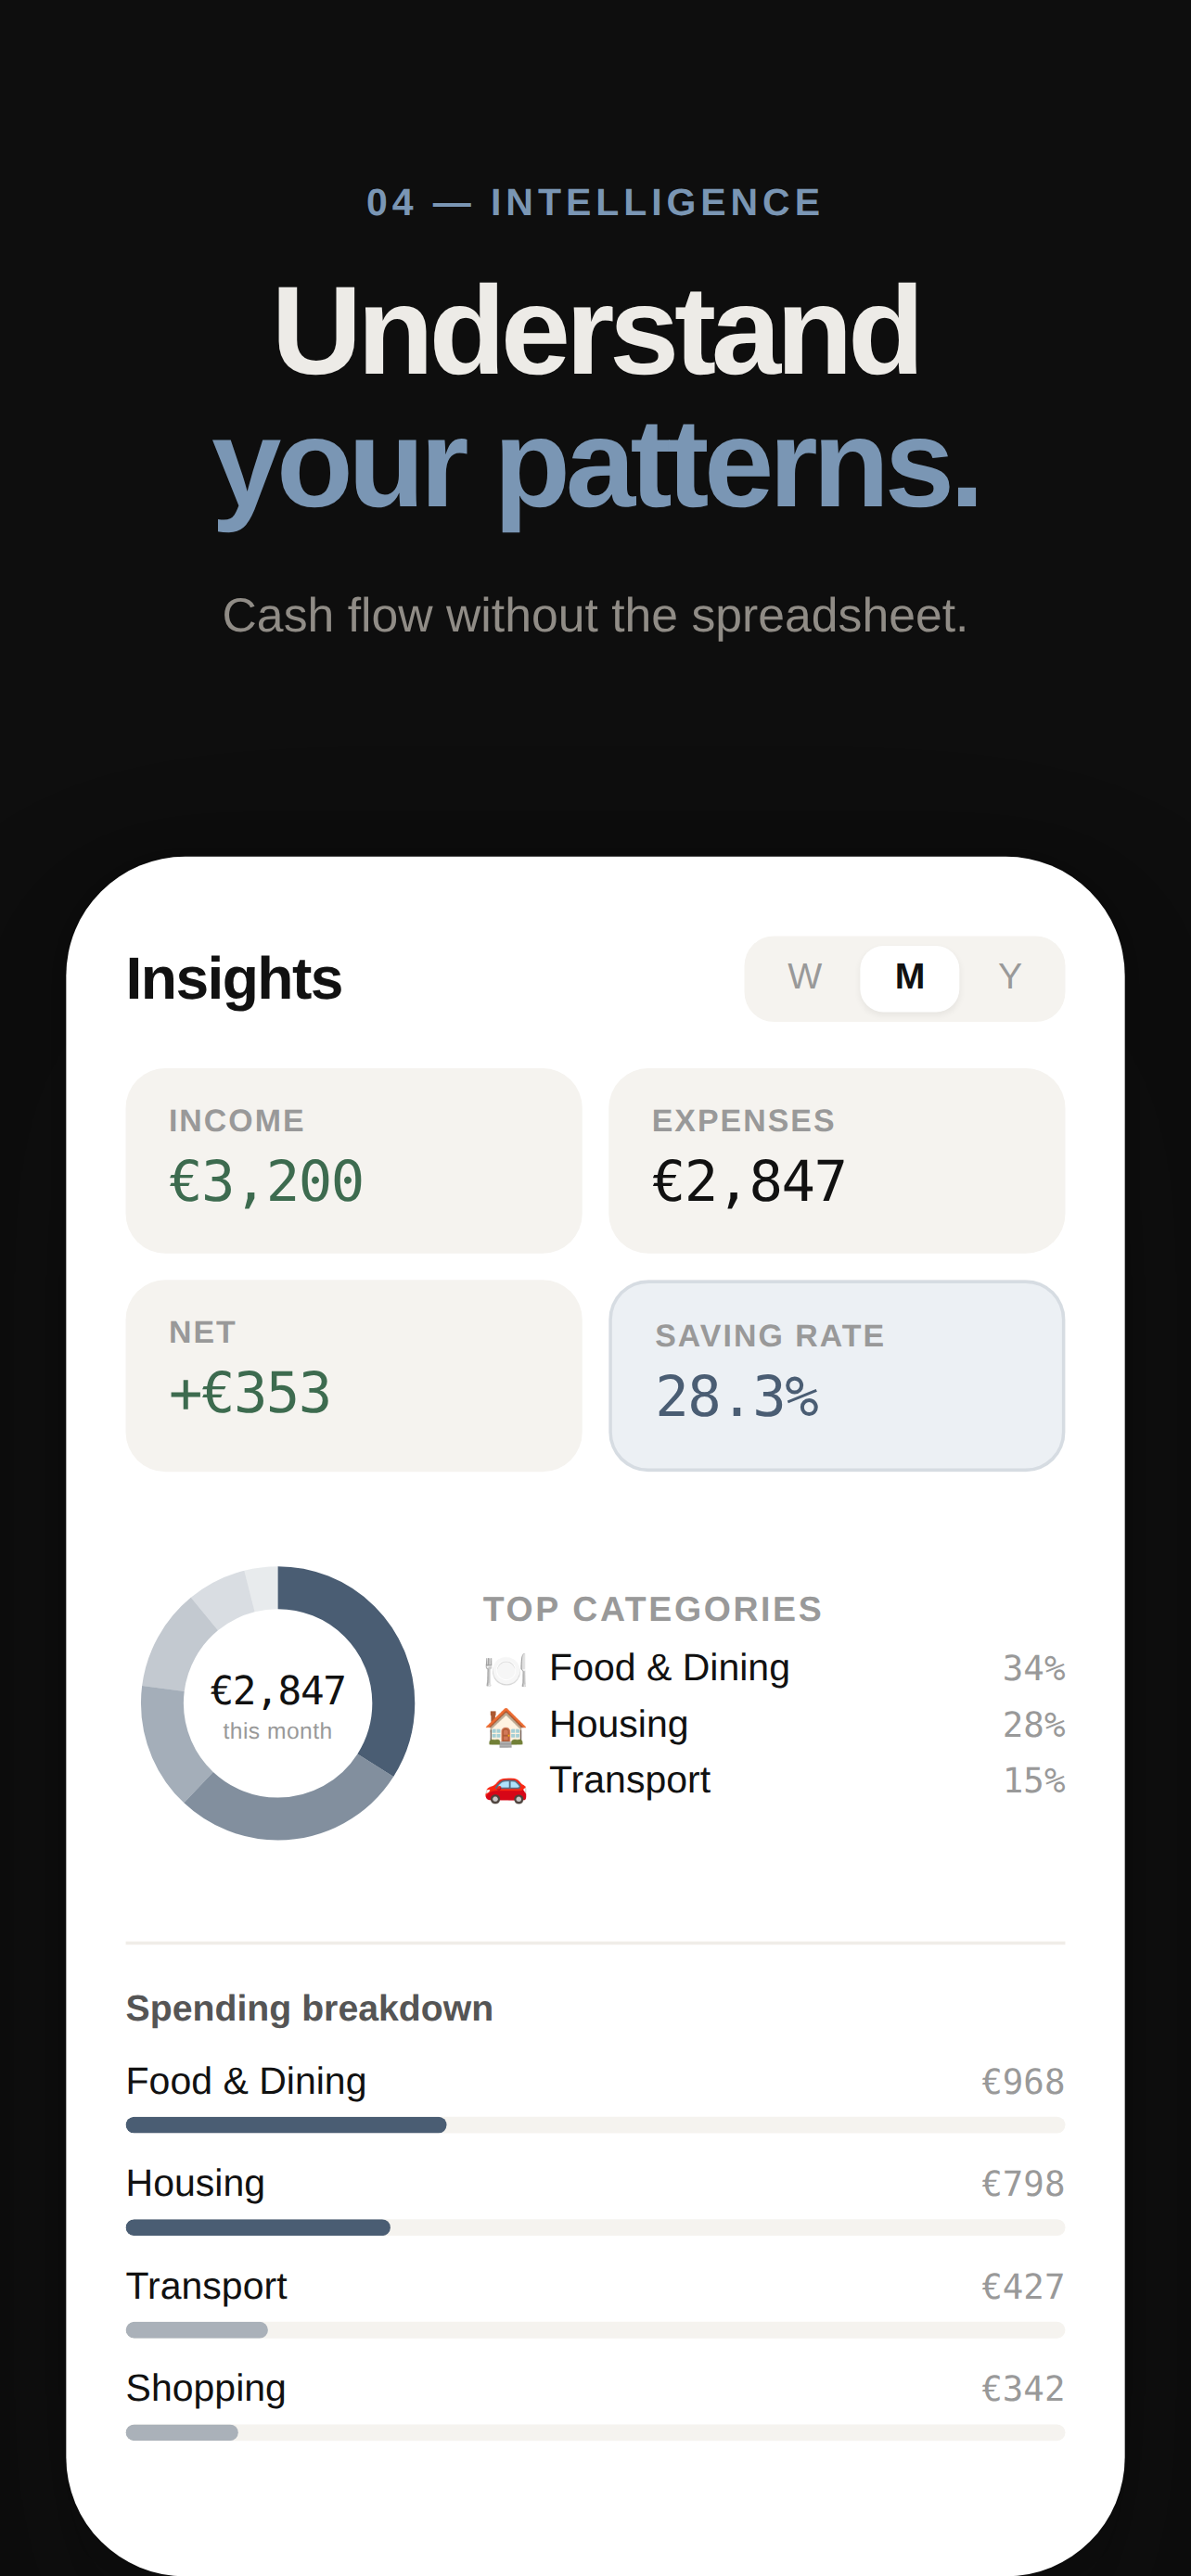This screenshot has width=1191, height=2576.
Task: Click the Spending breakdown heading
Action: (309, 2008)
